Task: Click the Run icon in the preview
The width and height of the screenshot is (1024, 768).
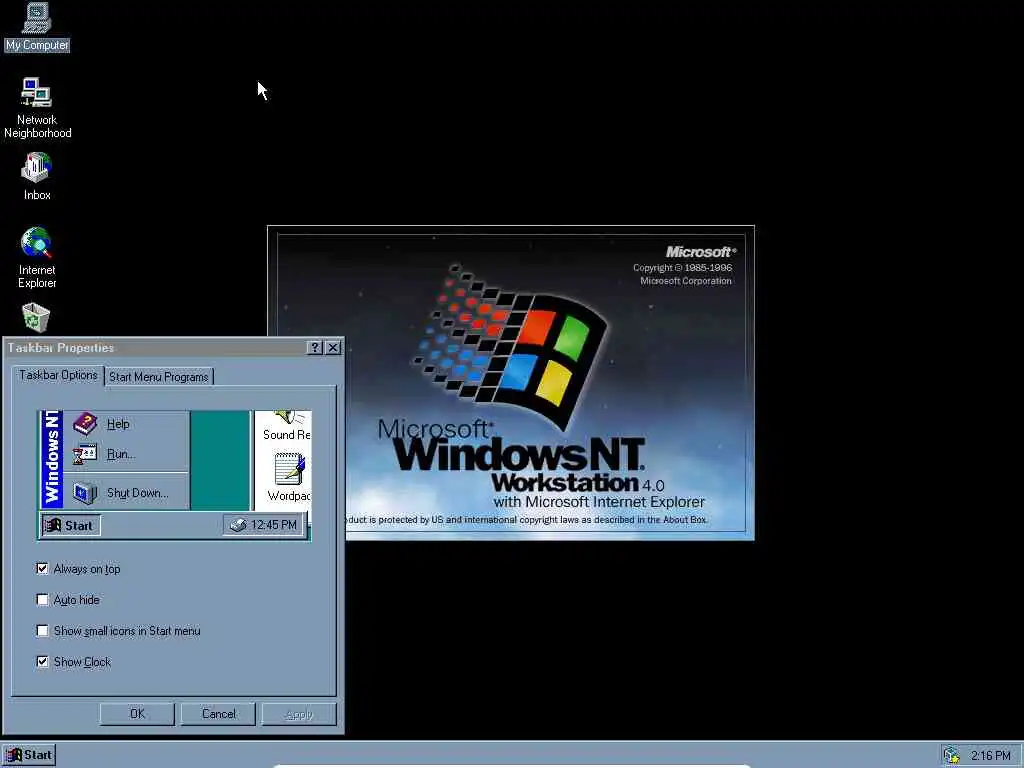Action: pos(85,454)
